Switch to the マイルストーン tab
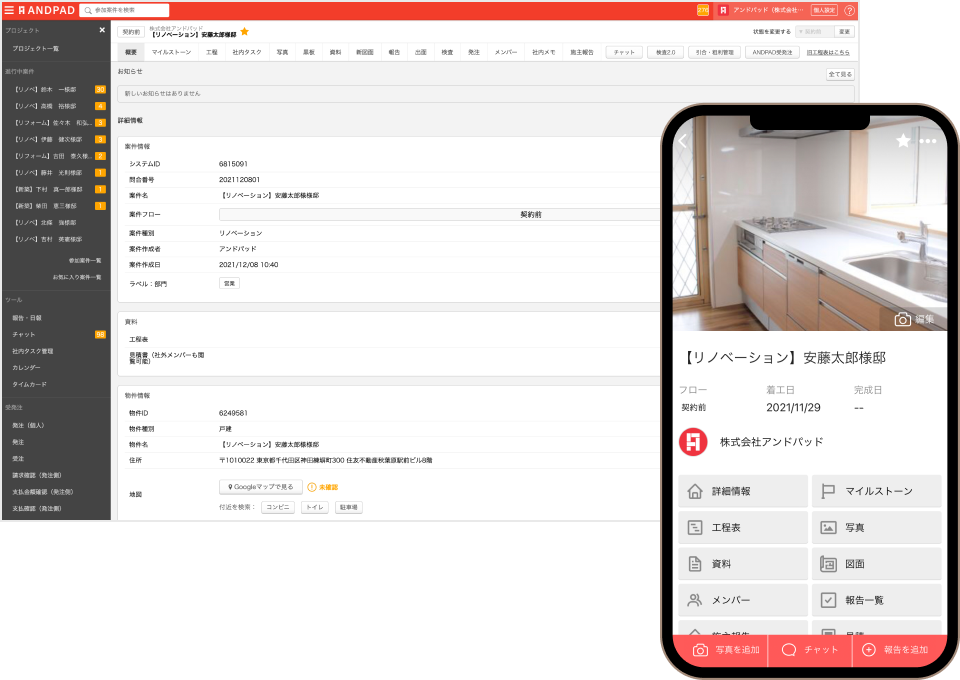 tap(171, 51)
